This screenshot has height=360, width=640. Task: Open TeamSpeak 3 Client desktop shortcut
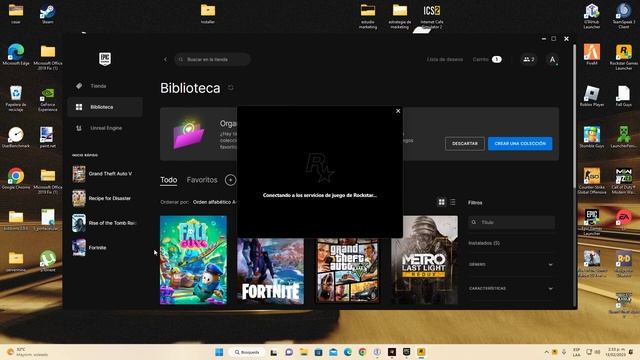point(624,16)
